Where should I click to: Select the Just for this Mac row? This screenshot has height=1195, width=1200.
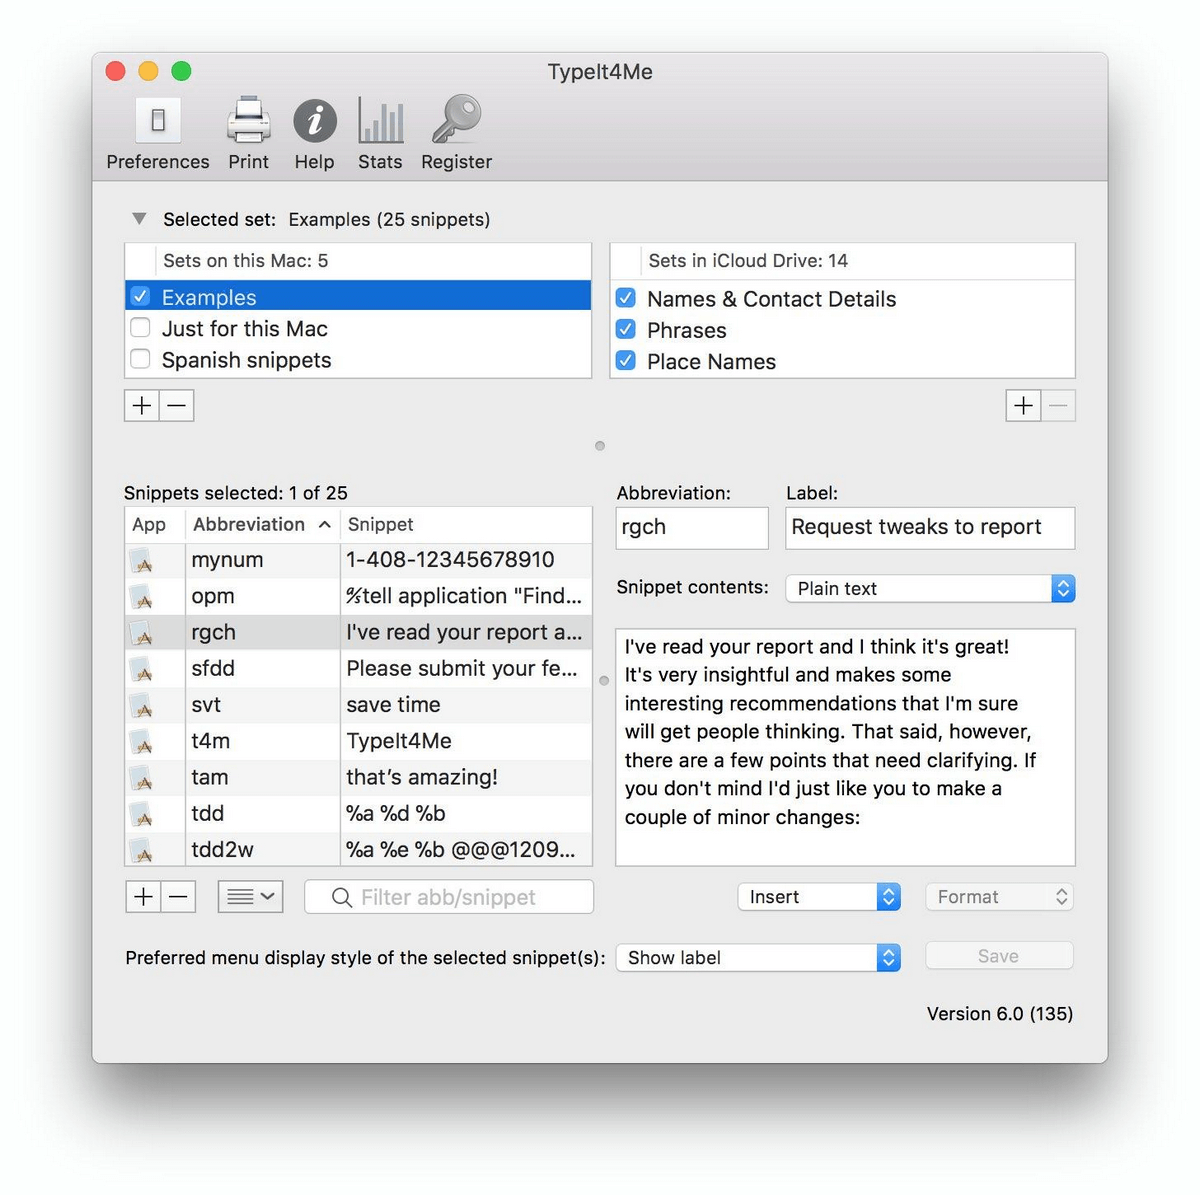tap(358, 328)
